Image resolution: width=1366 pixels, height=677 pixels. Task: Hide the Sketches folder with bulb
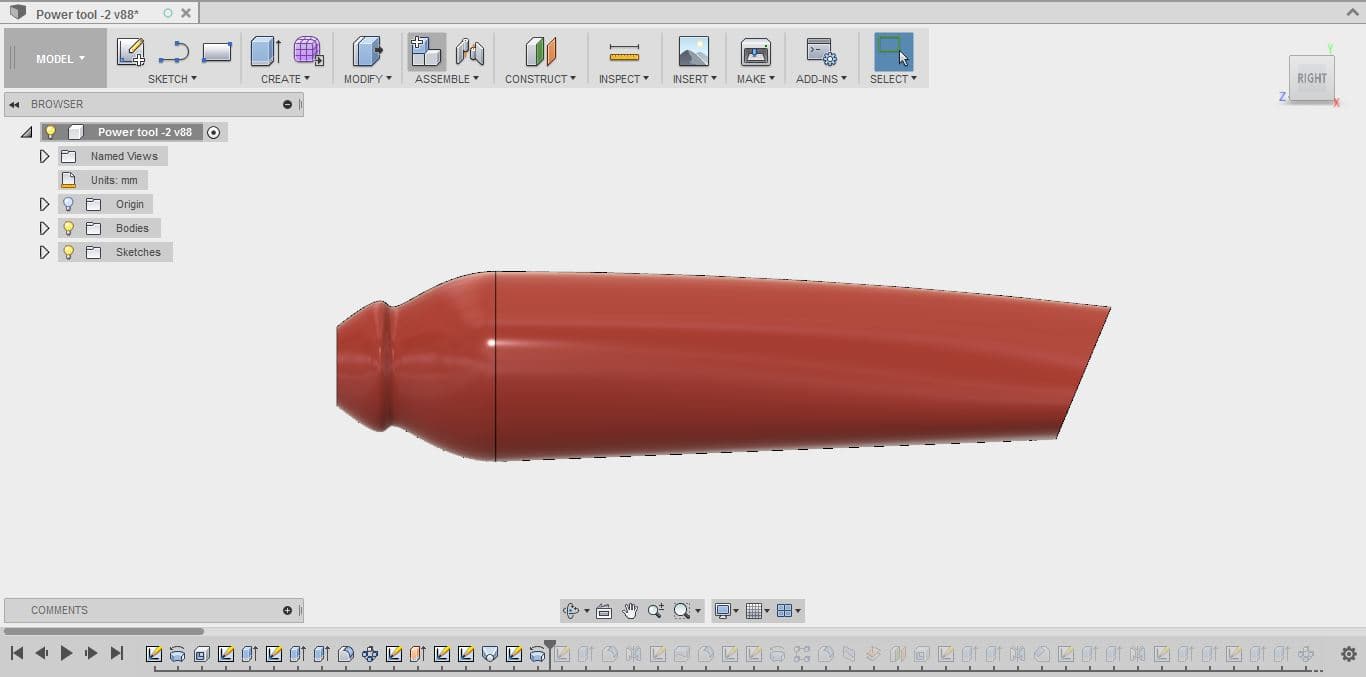tap(68, 252)
